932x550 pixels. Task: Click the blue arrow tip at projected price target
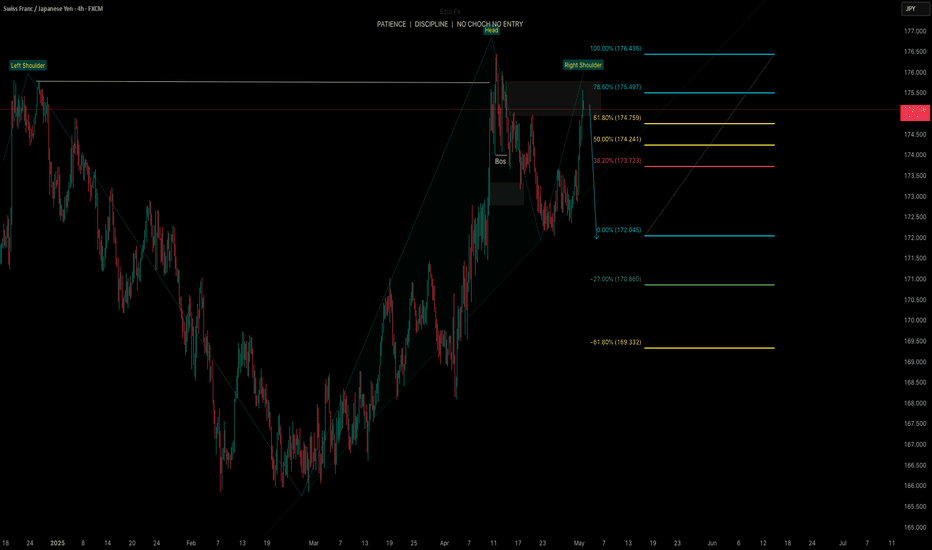597,237
